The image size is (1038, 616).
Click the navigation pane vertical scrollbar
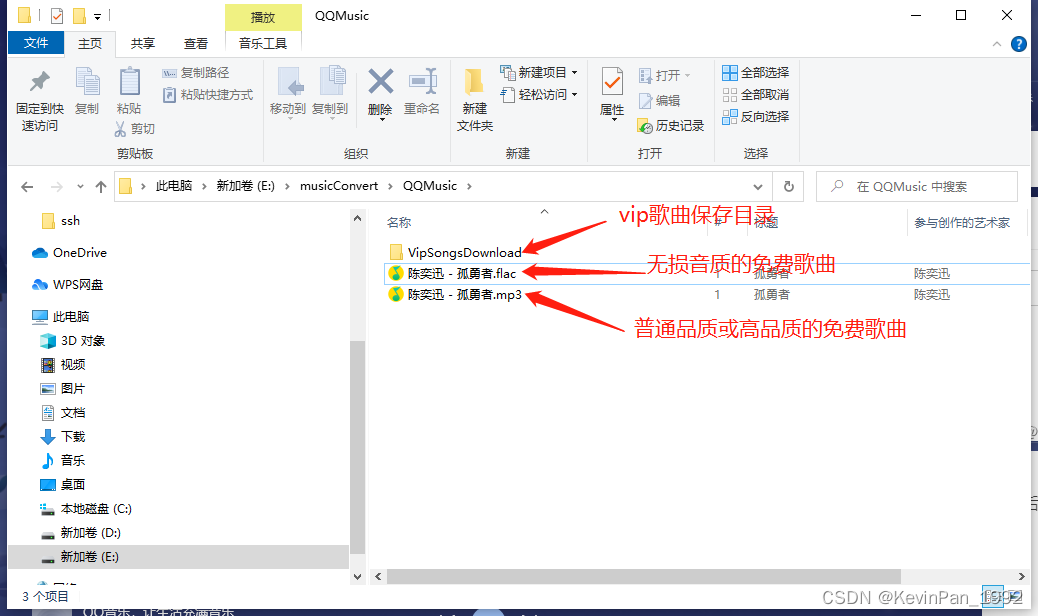click(357, 447)
